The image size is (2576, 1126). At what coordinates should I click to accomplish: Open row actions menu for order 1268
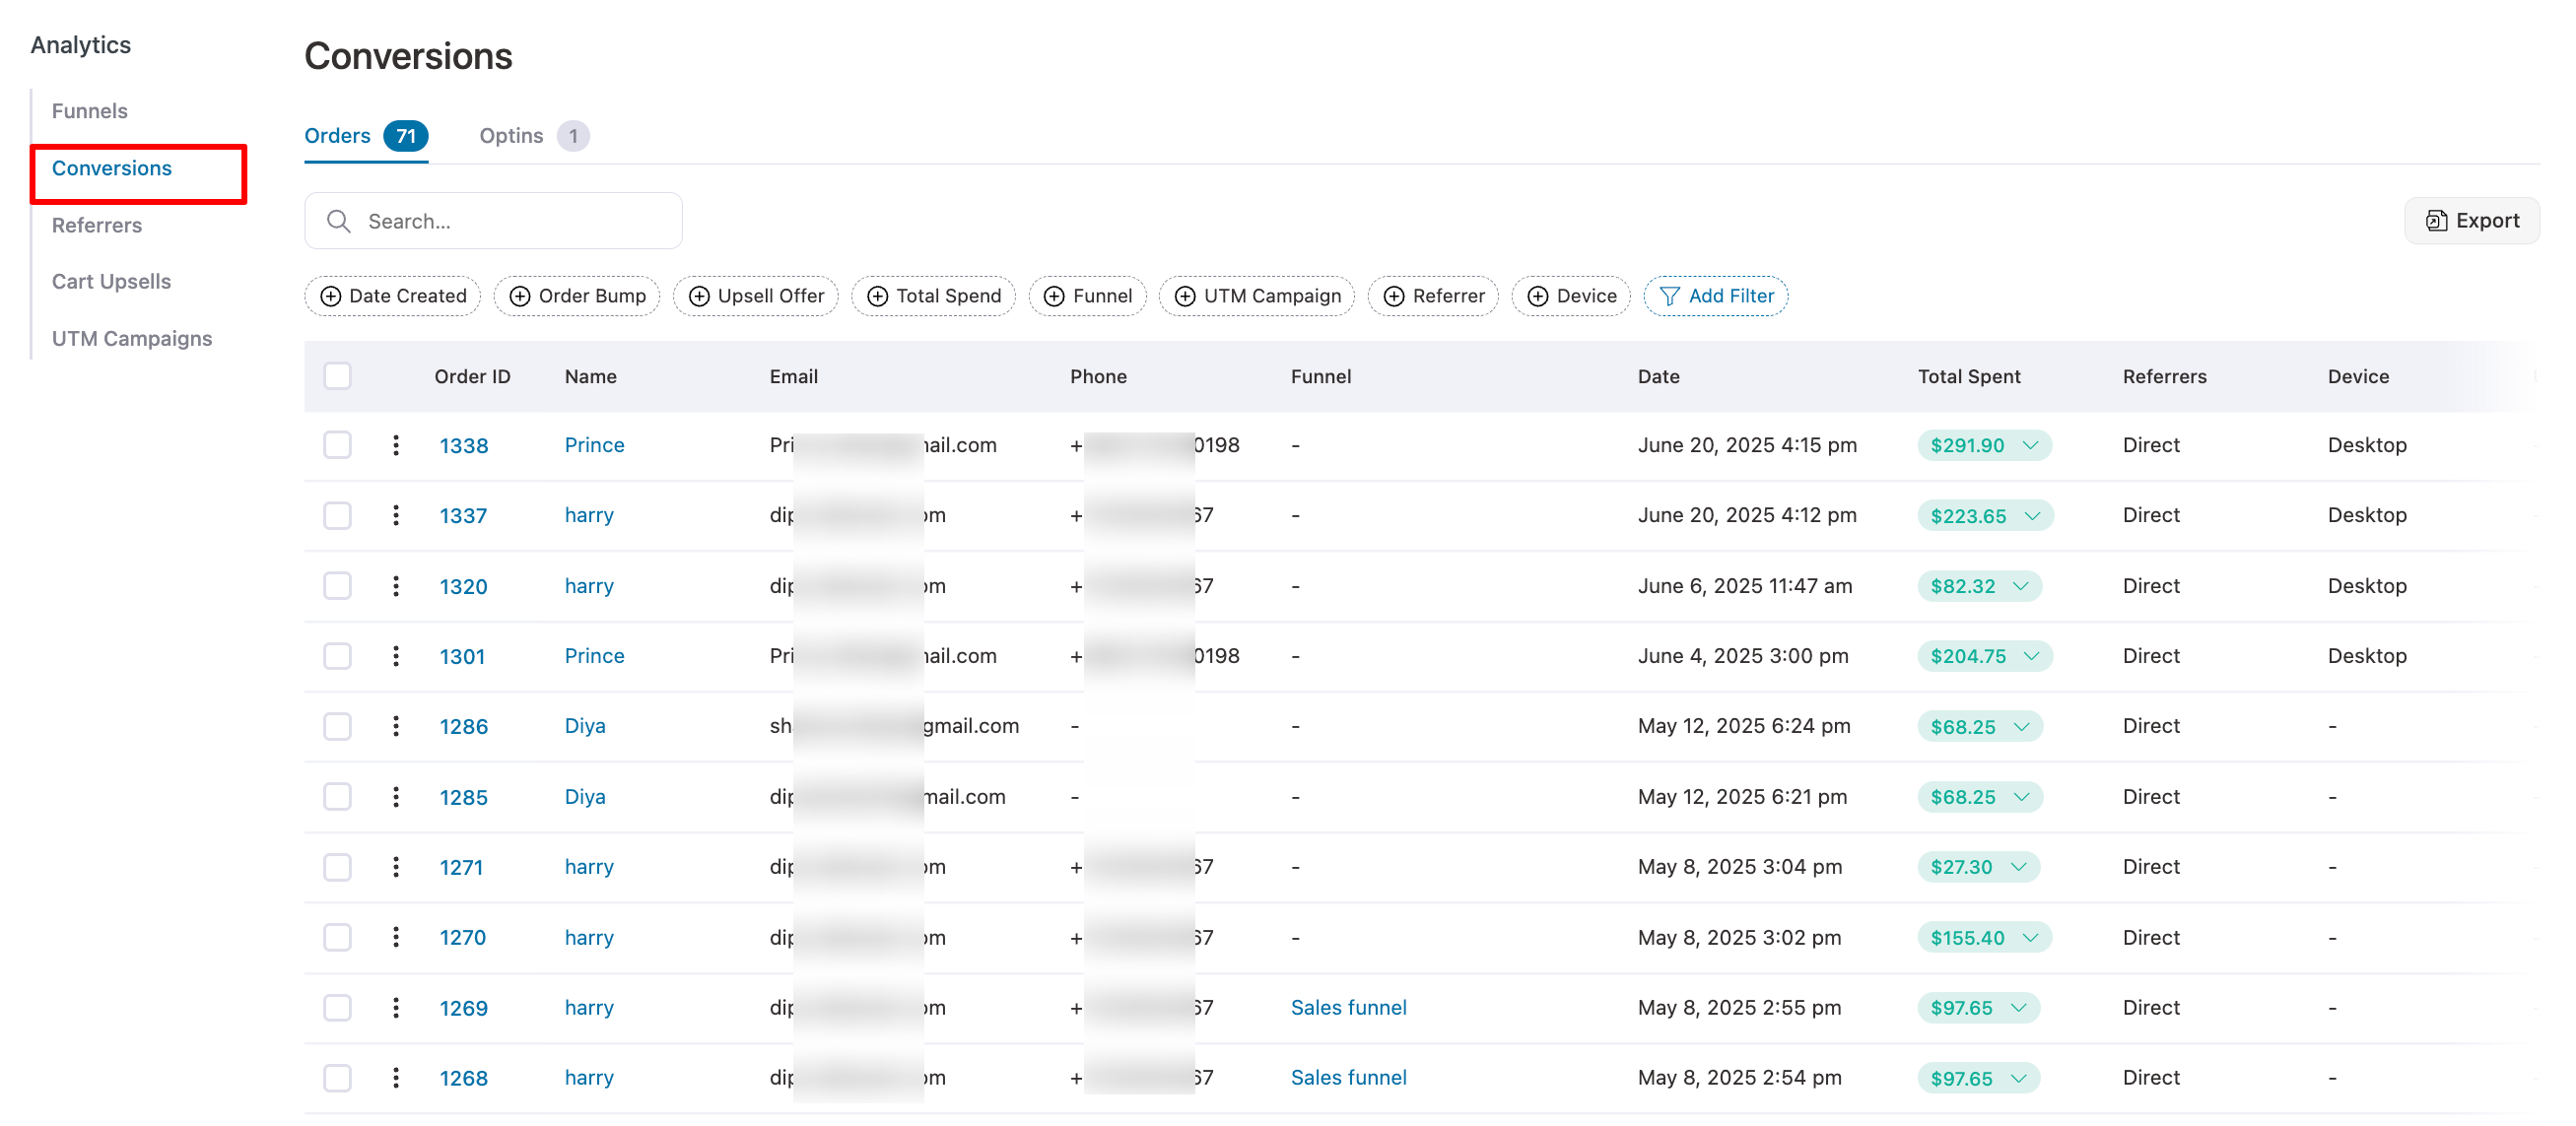tap(396, 1078)
